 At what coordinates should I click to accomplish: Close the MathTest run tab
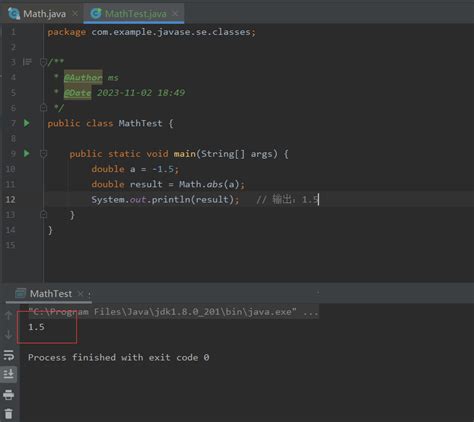point(80,294)
